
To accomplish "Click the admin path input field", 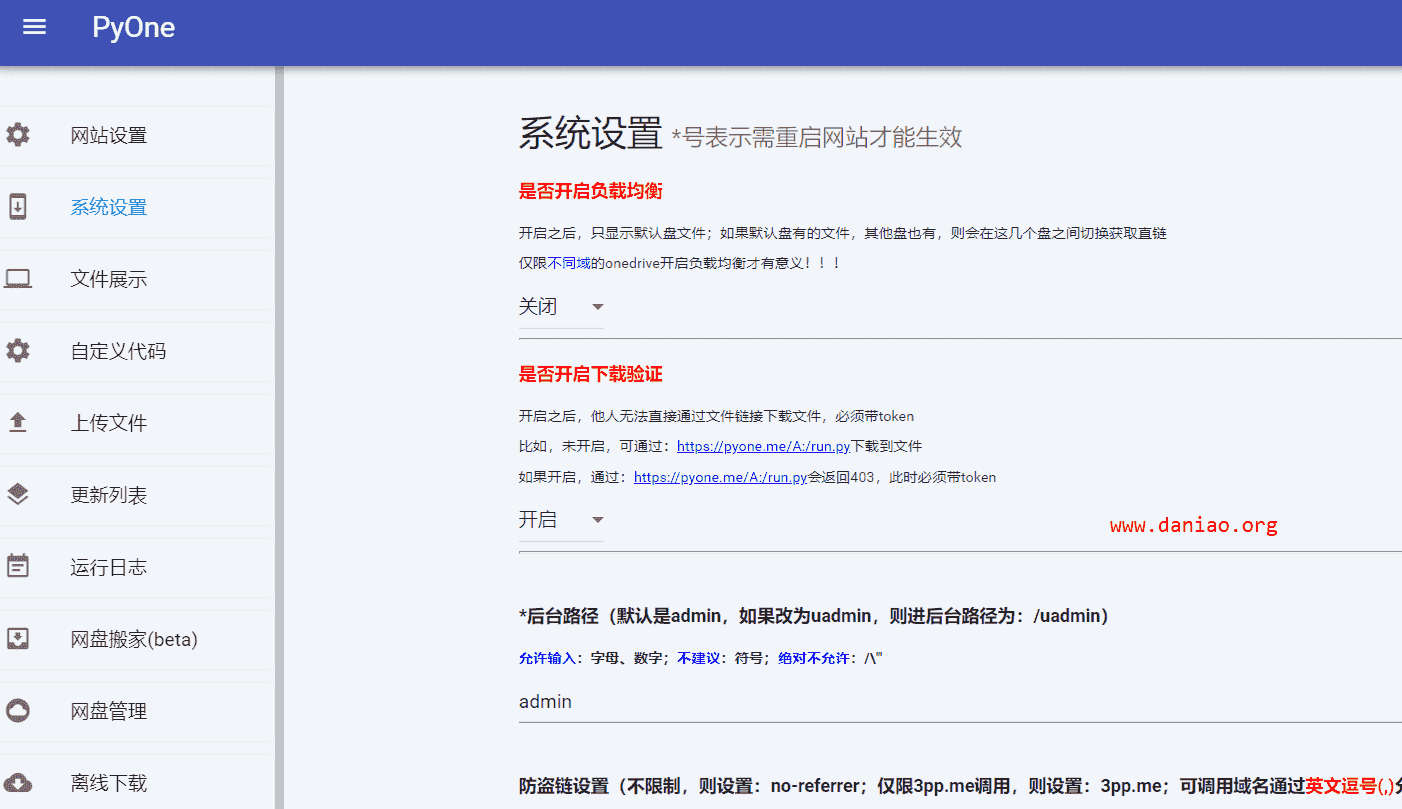I will (960, 702).
